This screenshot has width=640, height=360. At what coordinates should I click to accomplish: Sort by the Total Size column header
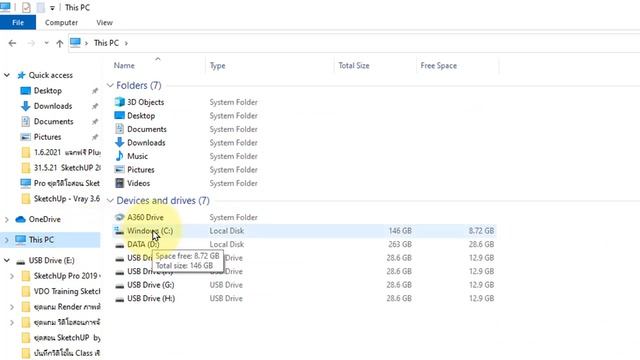tap(354, 65)
